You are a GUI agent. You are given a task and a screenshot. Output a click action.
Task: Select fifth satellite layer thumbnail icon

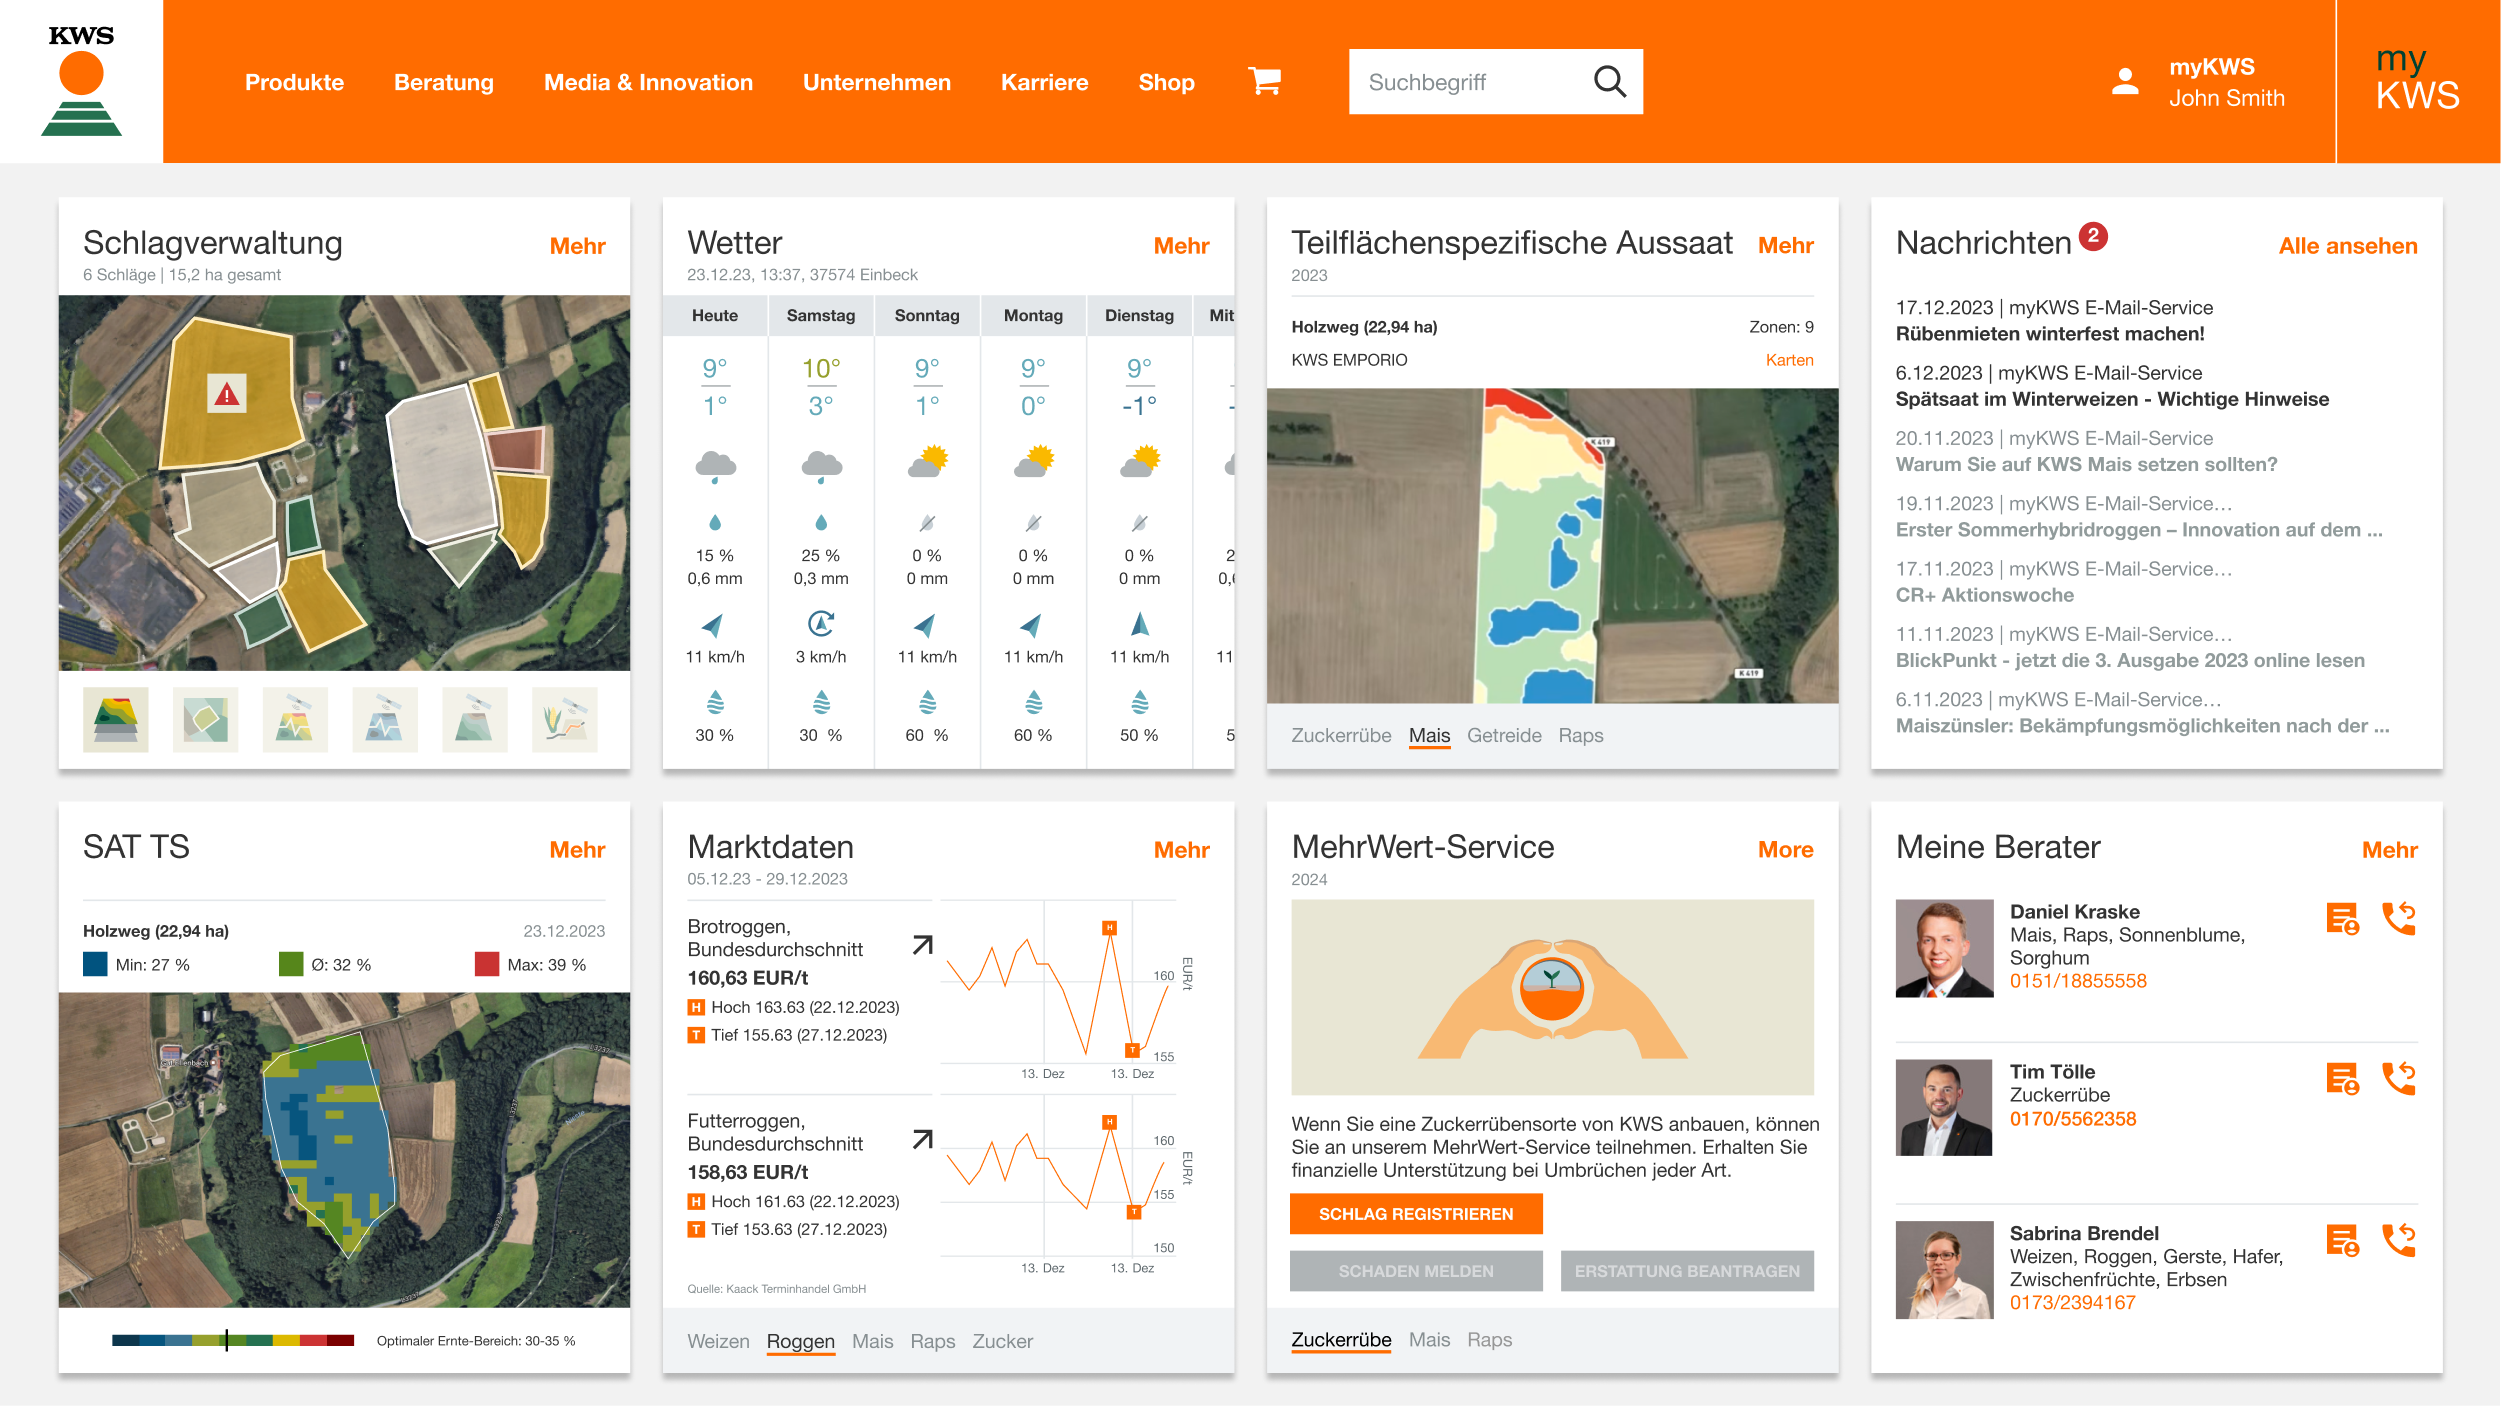[x=475, y=719]
